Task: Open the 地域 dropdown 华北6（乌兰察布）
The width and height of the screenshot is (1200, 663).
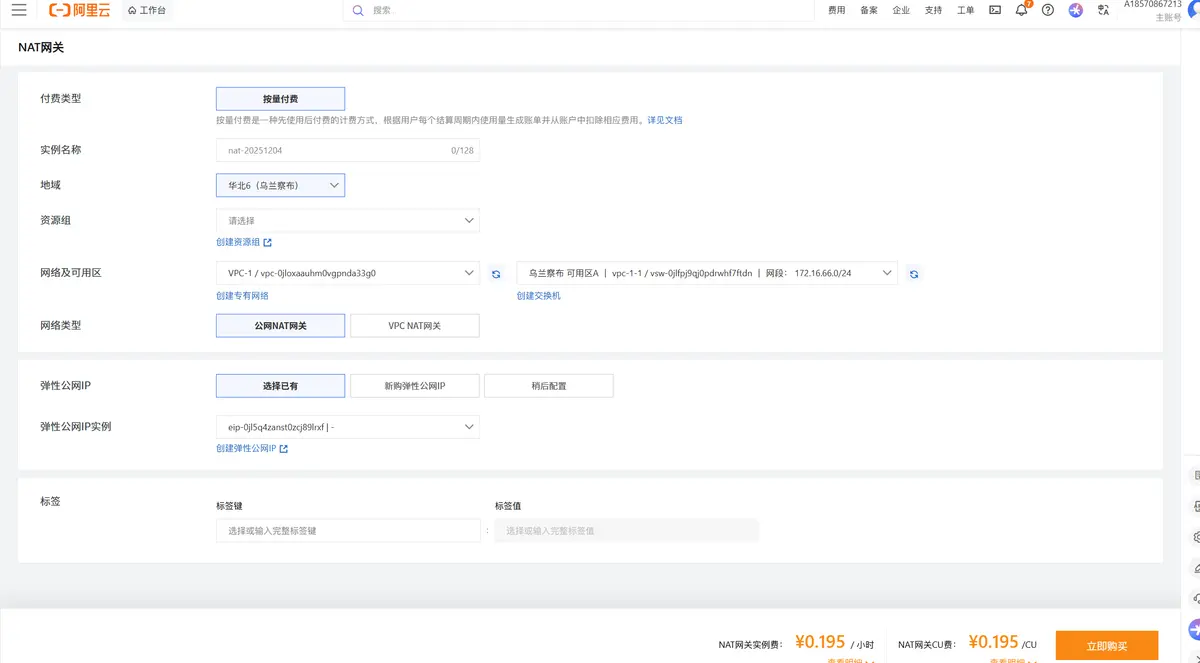Action: (280, 185)
